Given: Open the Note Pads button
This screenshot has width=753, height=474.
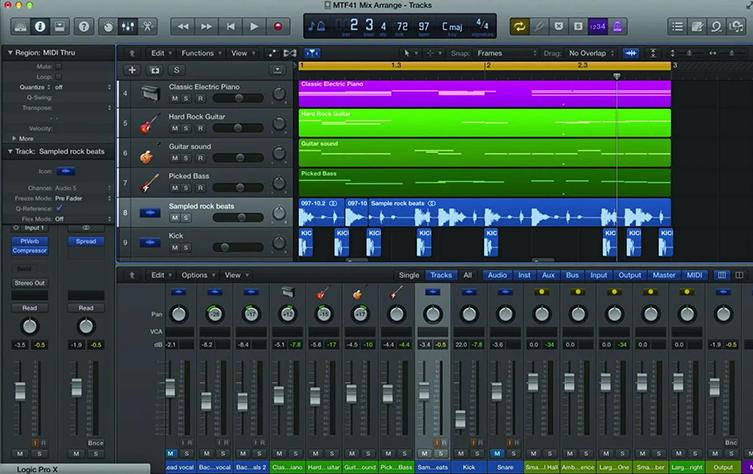Looking at the screenshot, I should 697,26.
